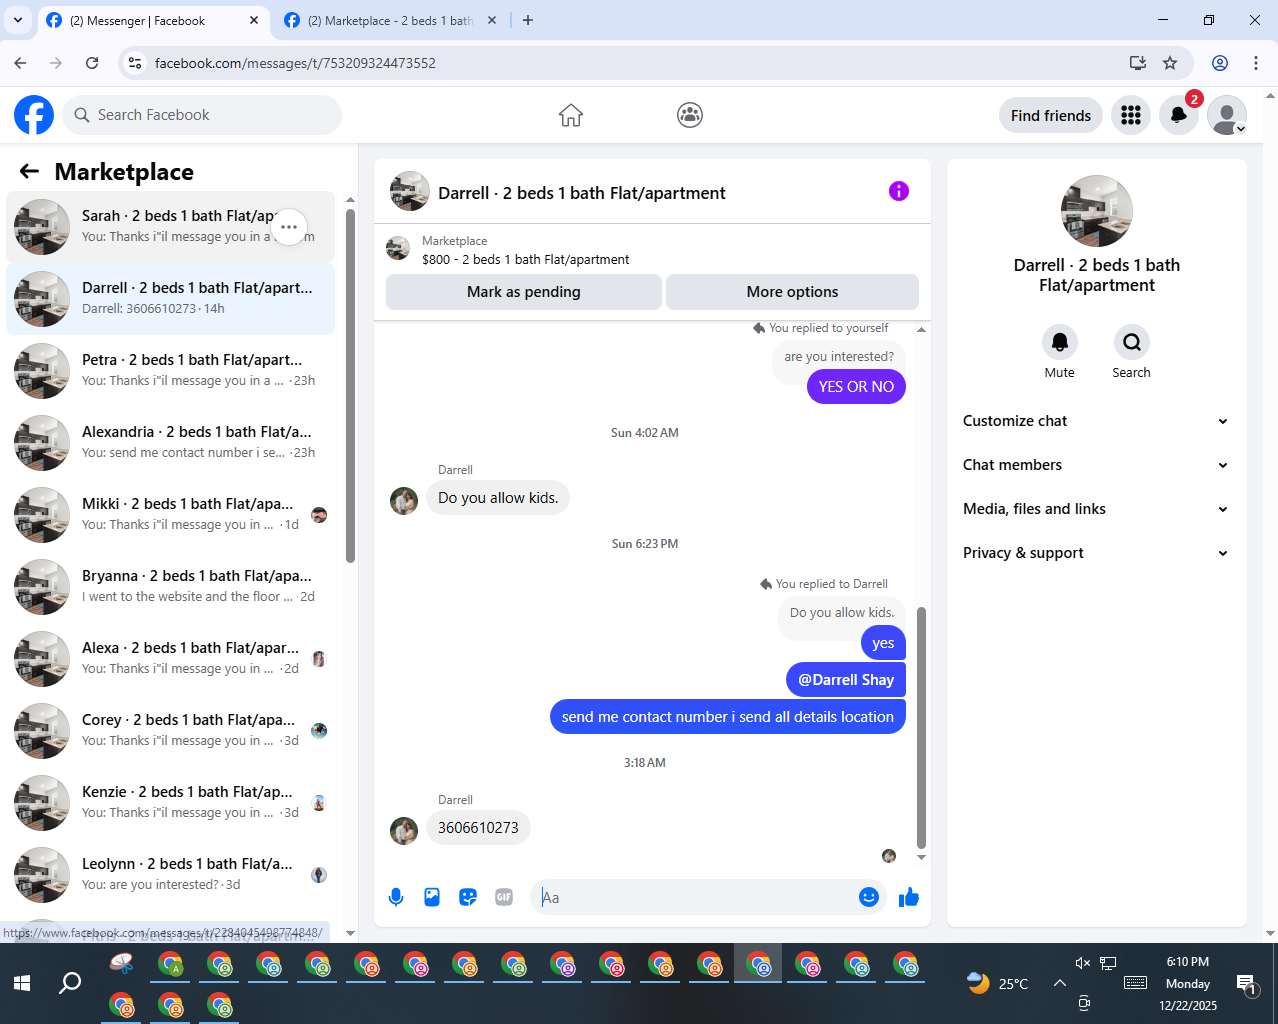
Task: Open Kenzie 2 beds conversation
Action: tap(170, 803)
